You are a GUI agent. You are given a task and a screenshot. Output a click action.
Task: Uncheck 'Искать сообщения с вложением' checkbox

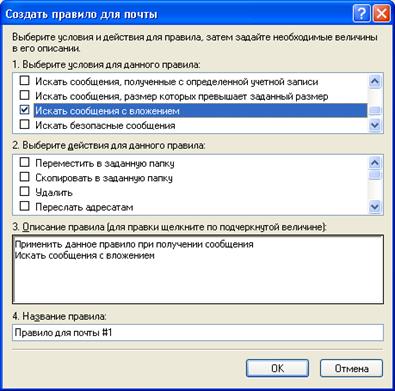(24, 110)
